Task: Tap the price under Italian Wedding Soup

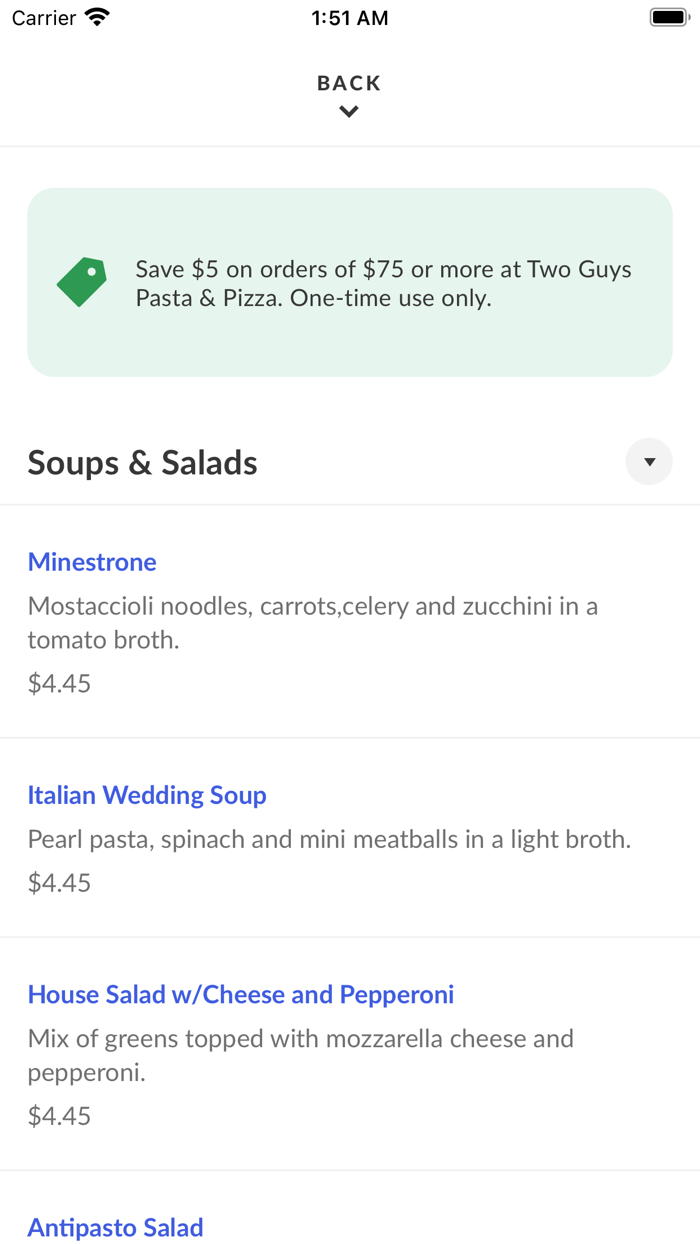Action: 58,882
